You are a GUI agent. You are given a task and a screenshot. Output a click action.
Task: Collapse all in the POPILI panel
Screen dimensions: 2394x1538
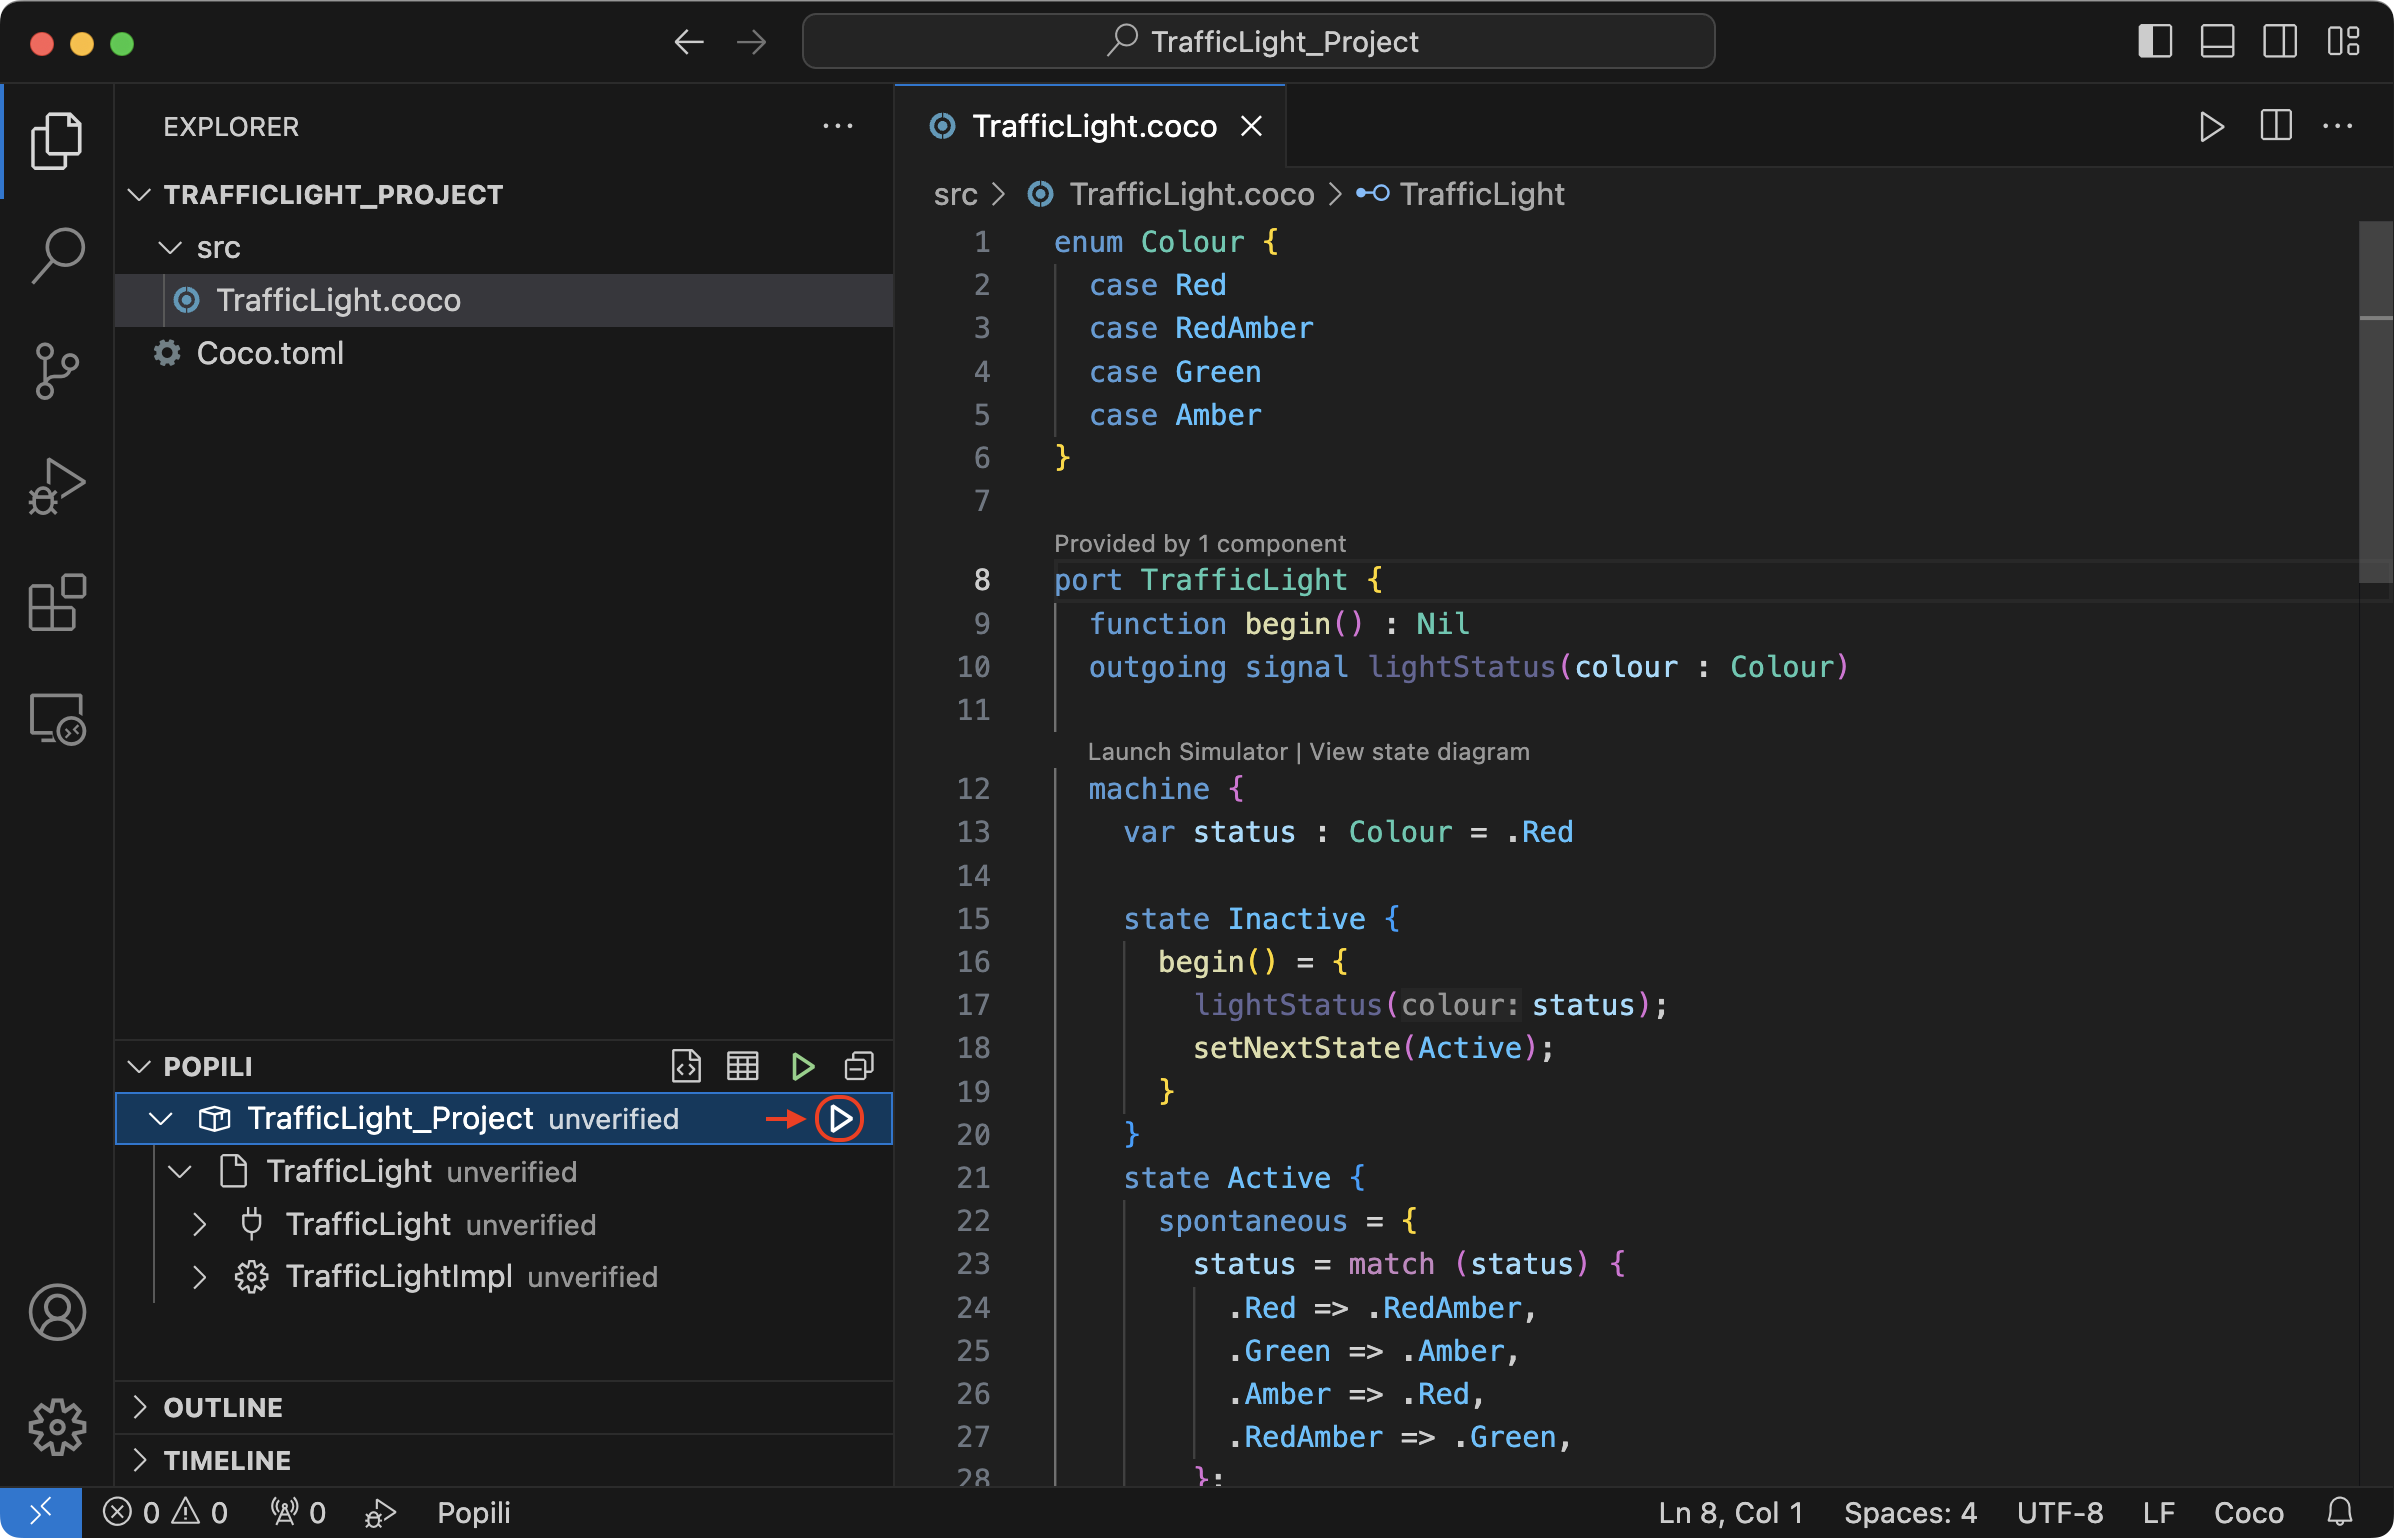(x=859, y=1066)
